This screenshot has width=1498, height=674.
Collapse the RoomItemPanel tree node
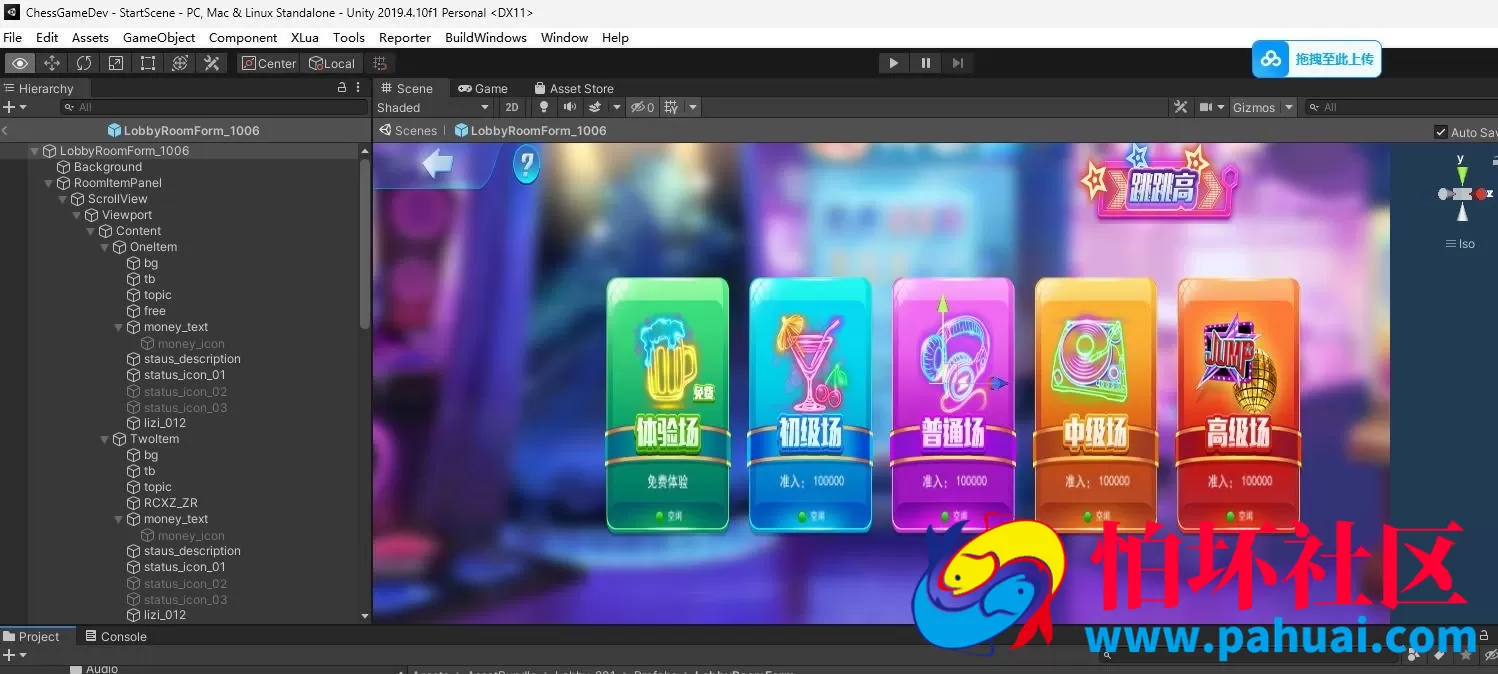(x=49, y=183)
